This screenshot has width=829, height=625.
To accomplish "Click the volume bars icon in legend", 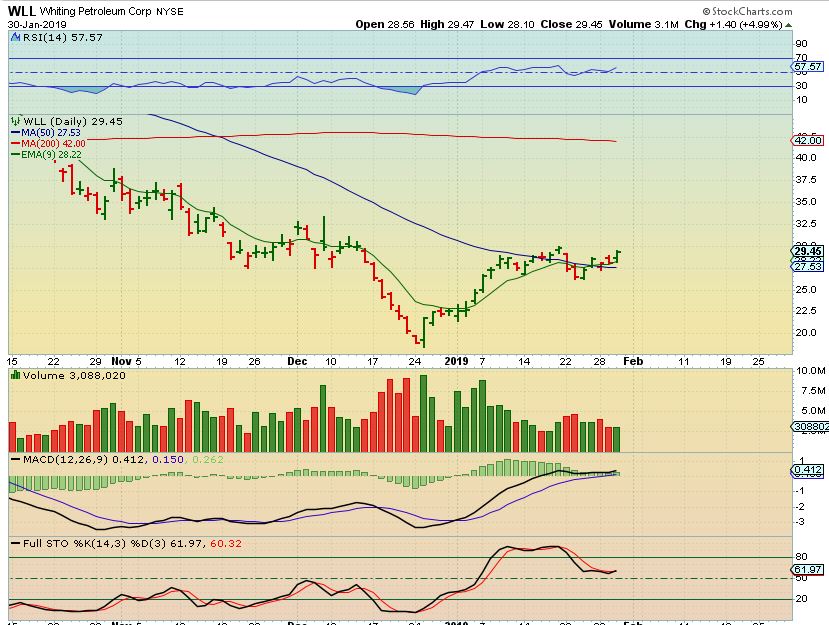I will pos(15,375).
